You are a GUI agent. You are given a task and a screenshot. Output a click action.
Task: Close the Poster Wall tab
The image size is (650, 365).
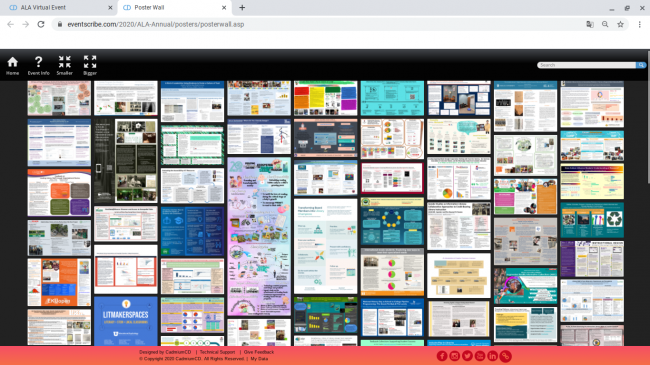tap(224, 7)
